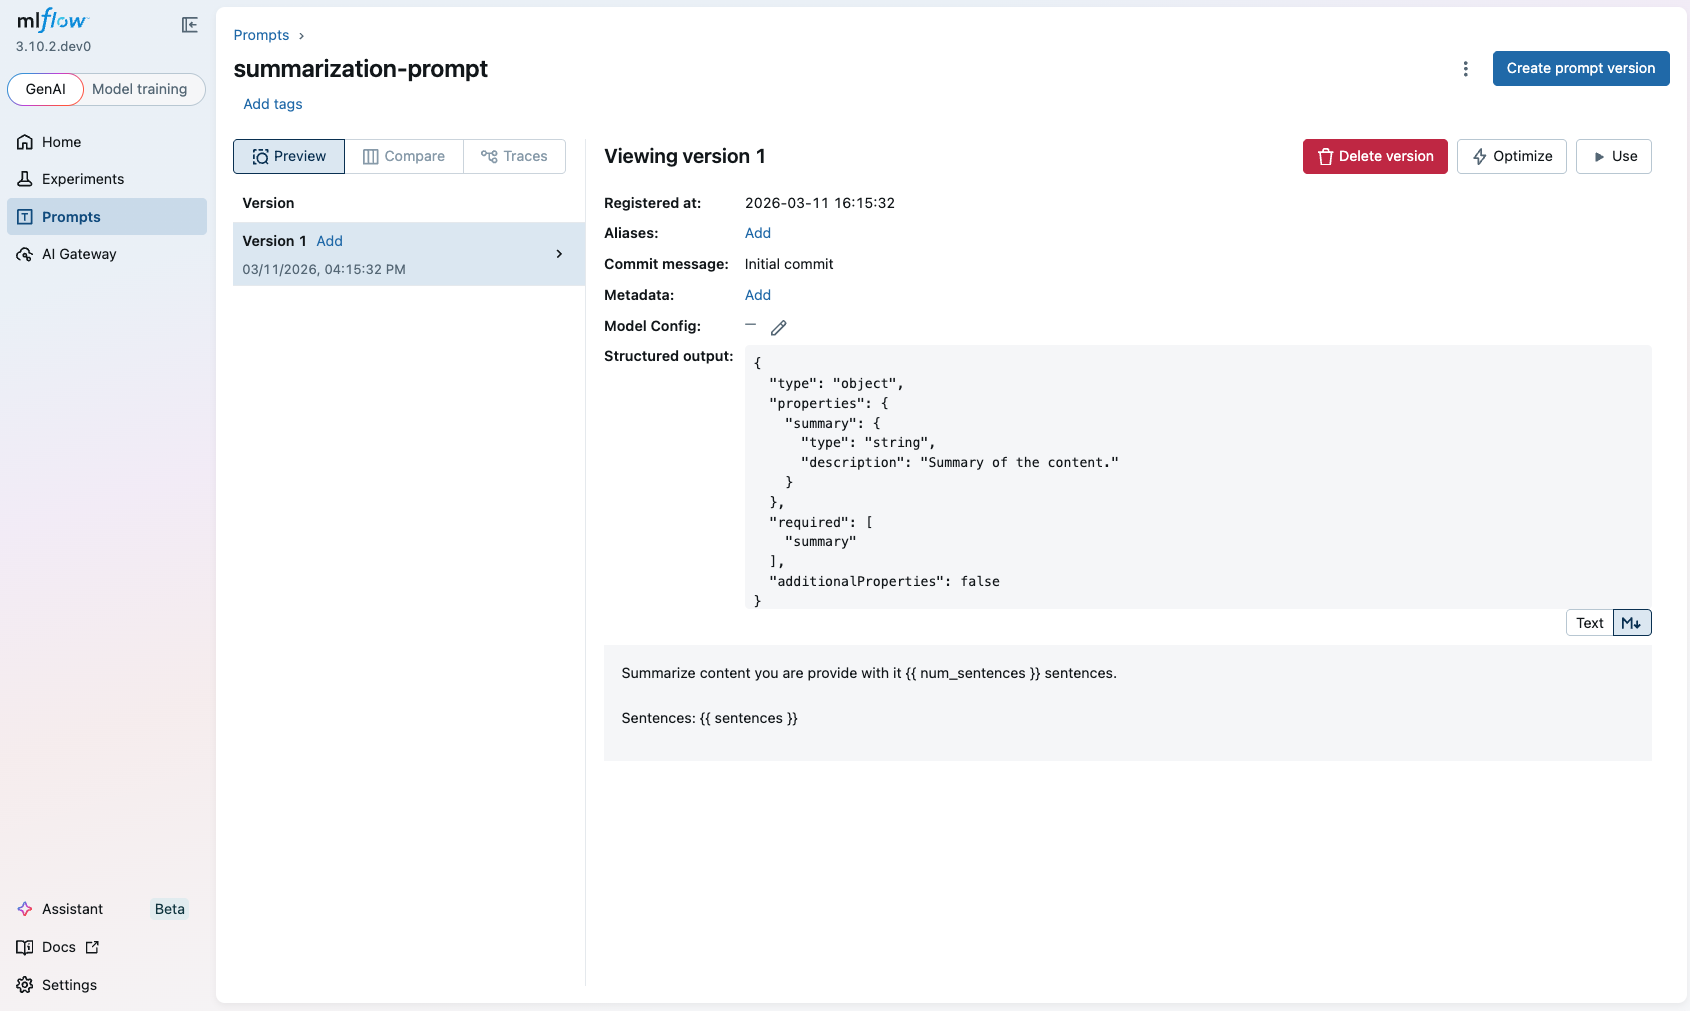Switch to the Compare tab

[404, 156]
